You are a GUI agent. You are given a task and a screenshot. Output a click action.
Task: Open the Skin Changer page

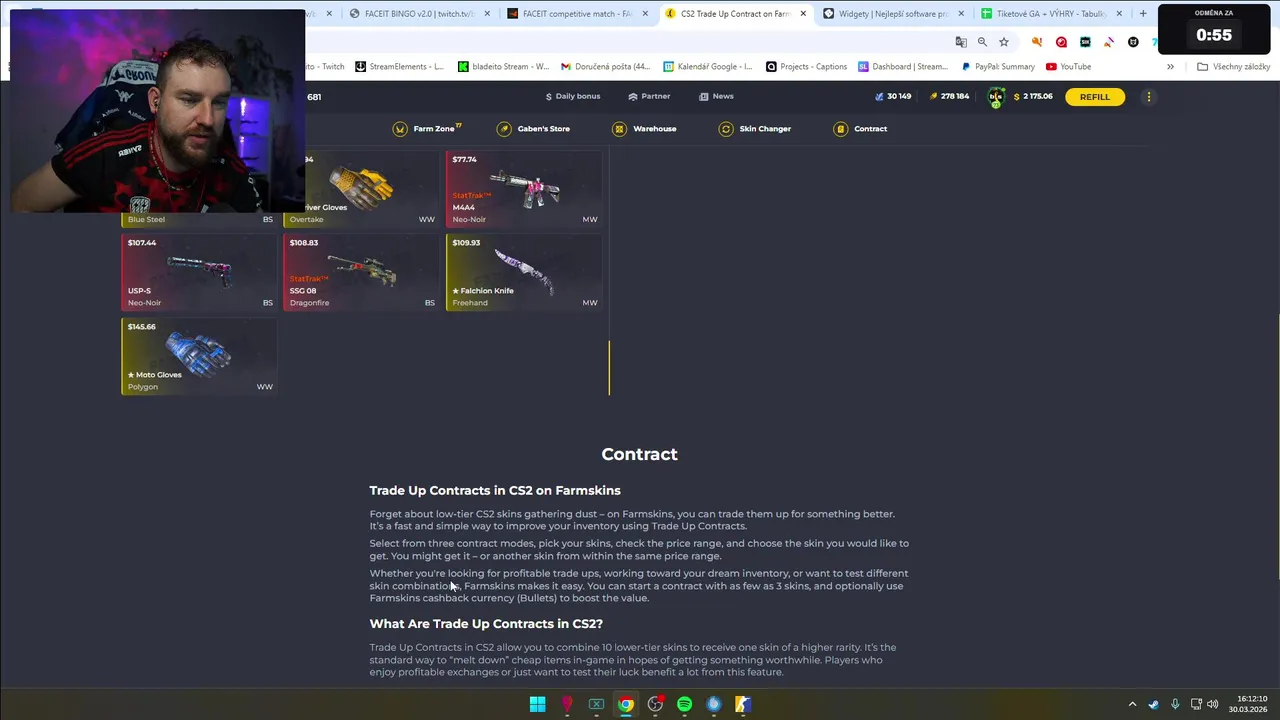[x=754, y=129]
